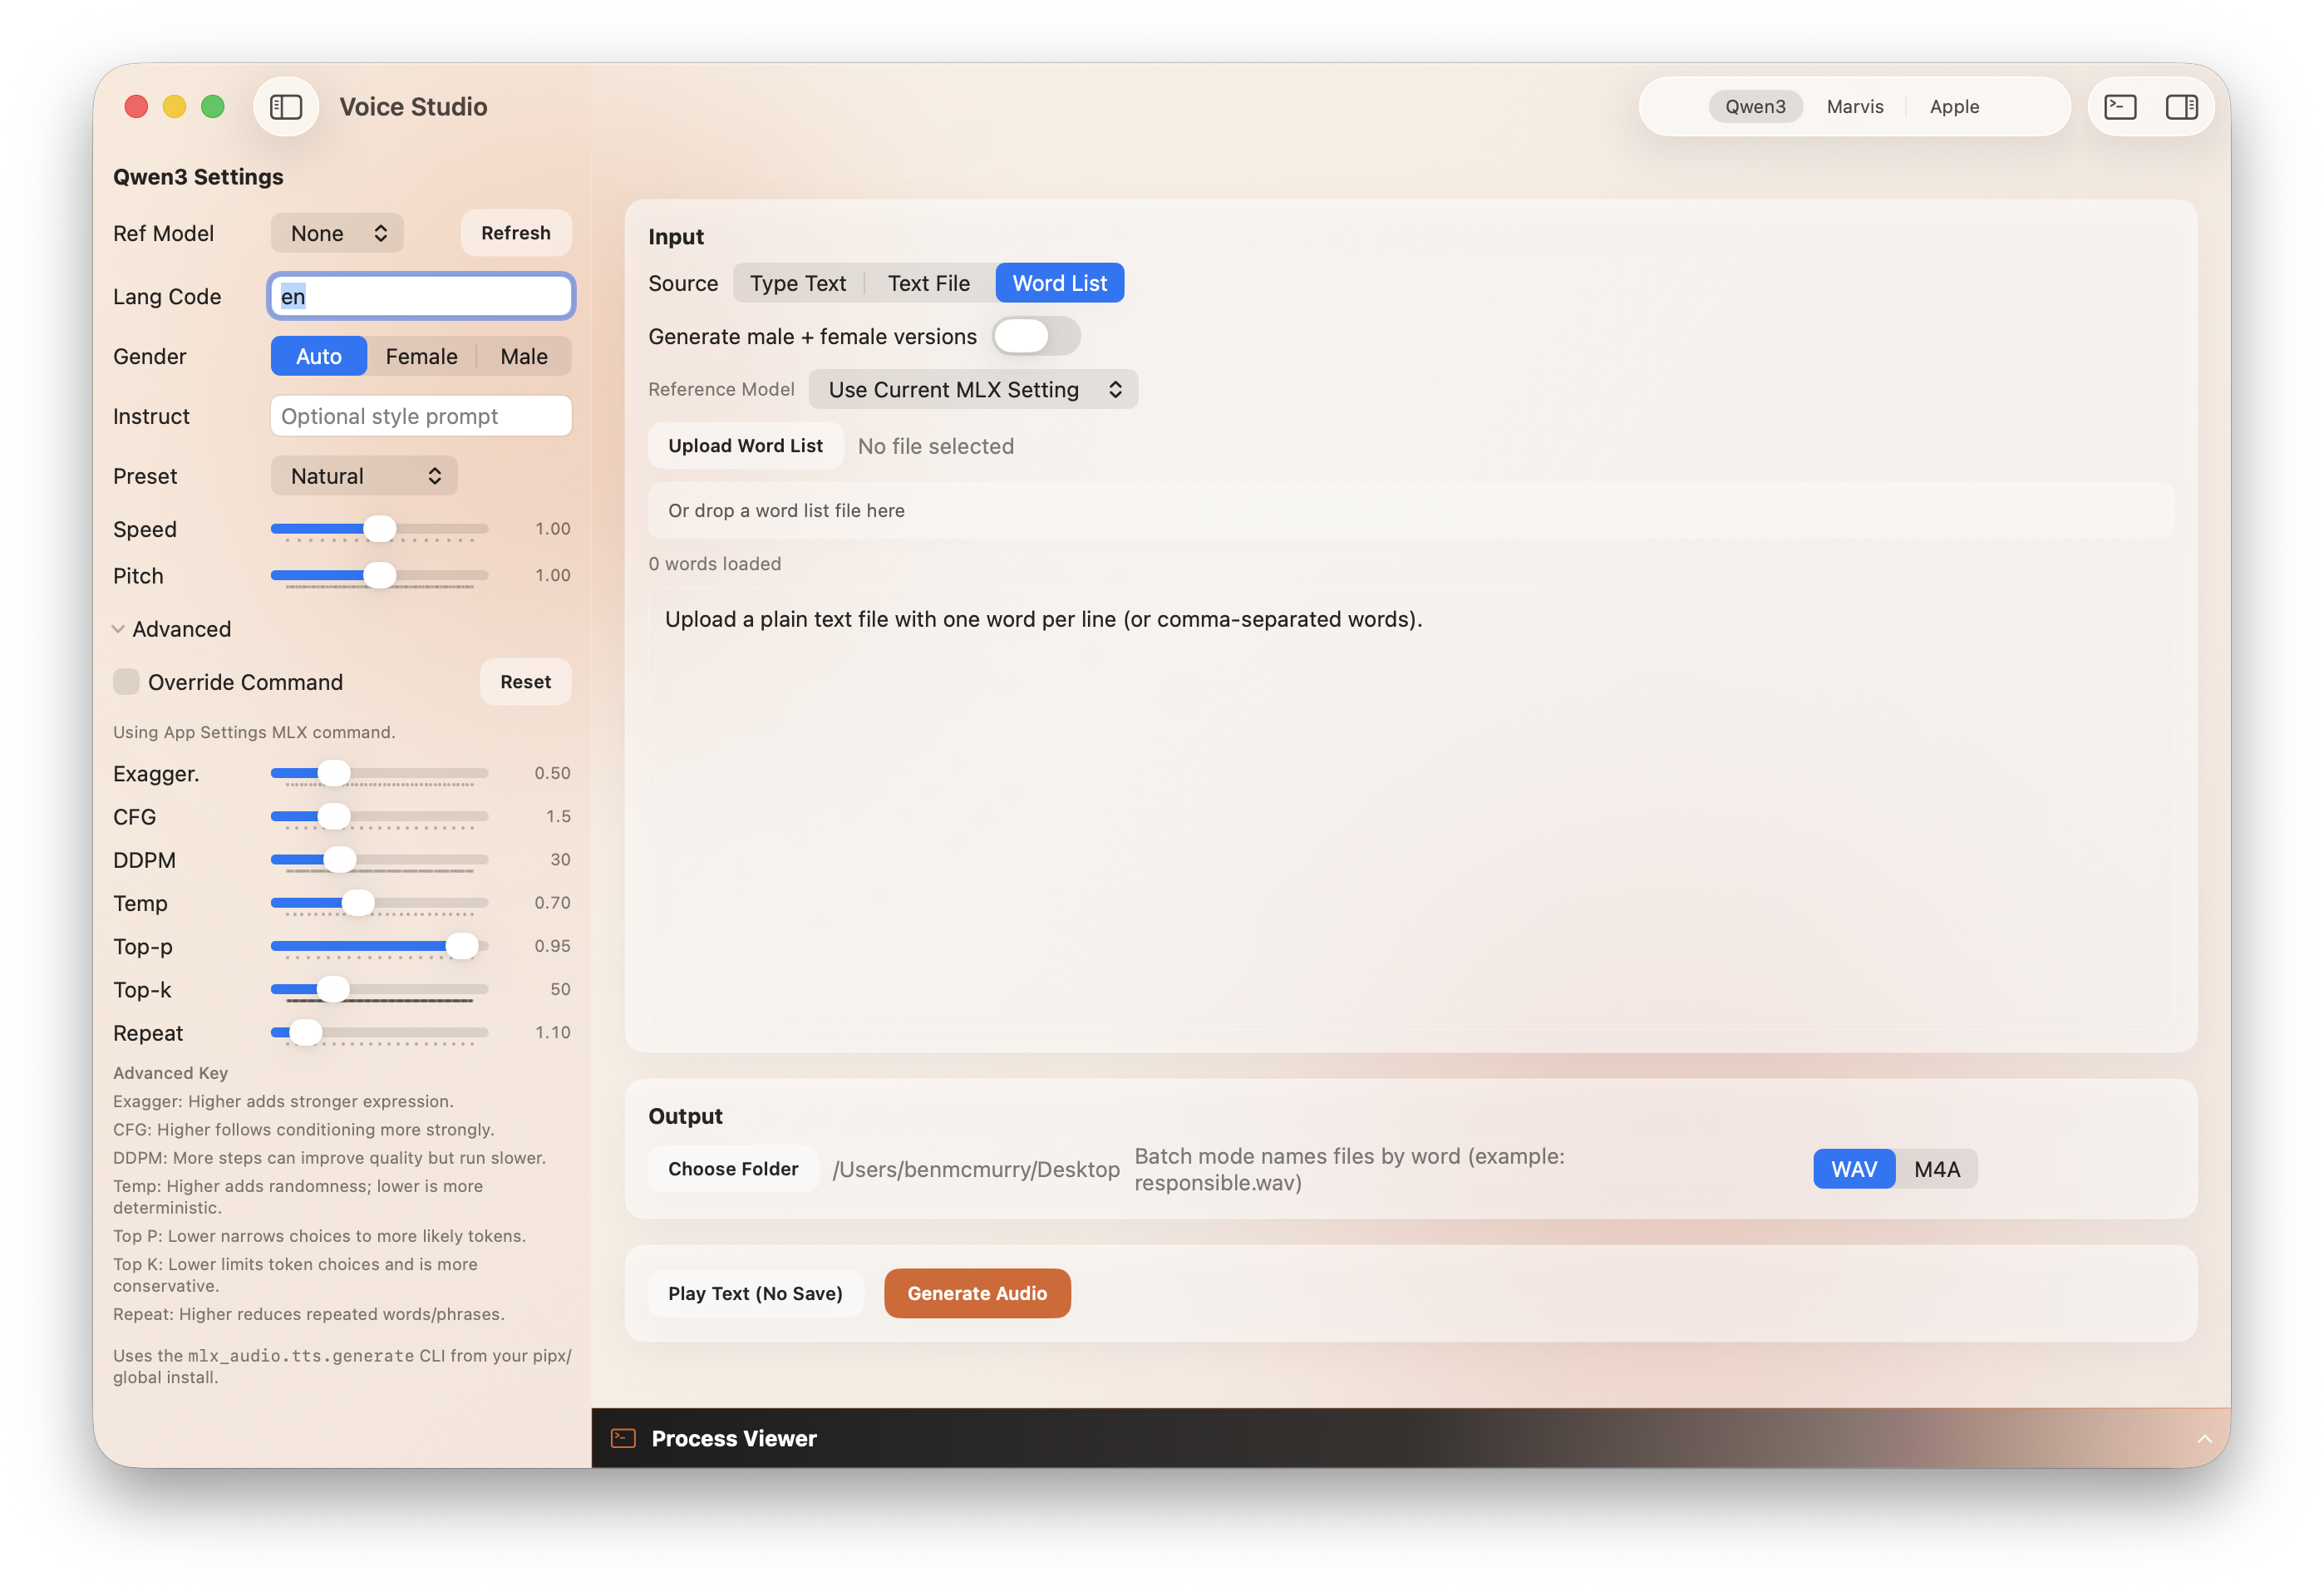This screenshot has width=2324, height=1591.
Task: Click the Temp slider thumb
Action: [358, 903]
